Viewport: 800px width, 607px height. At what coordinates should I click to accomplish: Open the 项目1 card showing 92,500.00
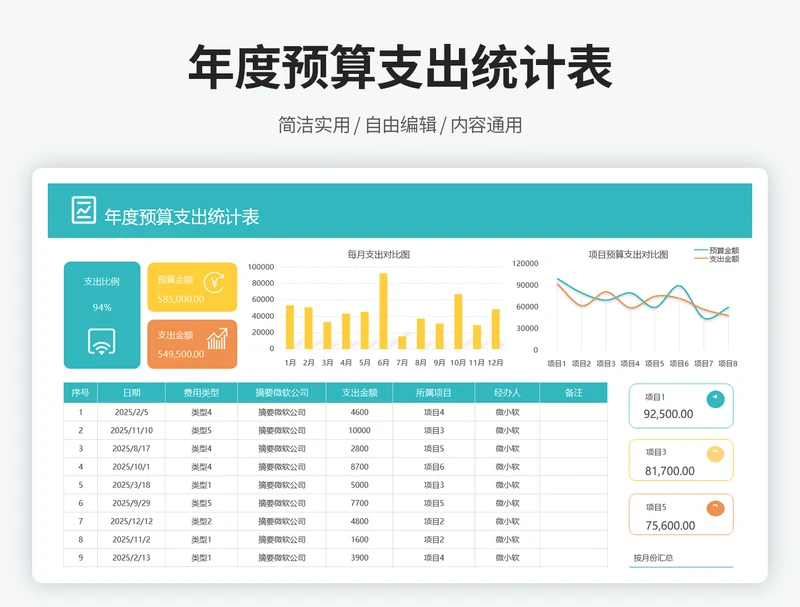pyautogui.click(x=681, y=406)
